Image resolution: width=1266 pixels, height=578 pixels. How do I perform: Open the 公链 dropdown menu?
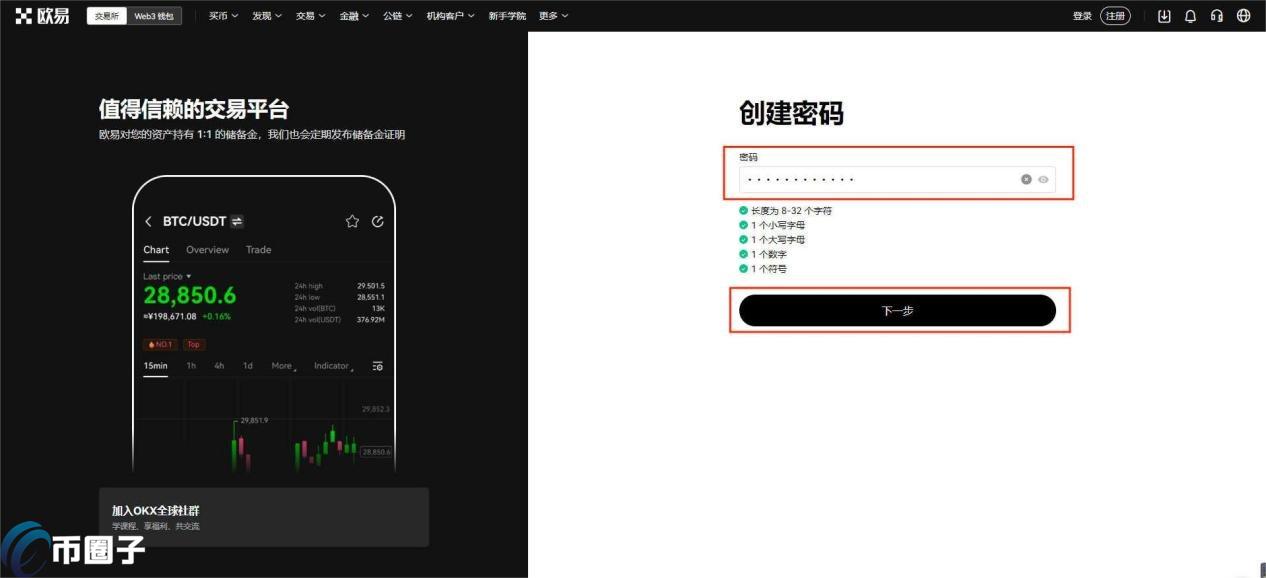coord(398,16)
